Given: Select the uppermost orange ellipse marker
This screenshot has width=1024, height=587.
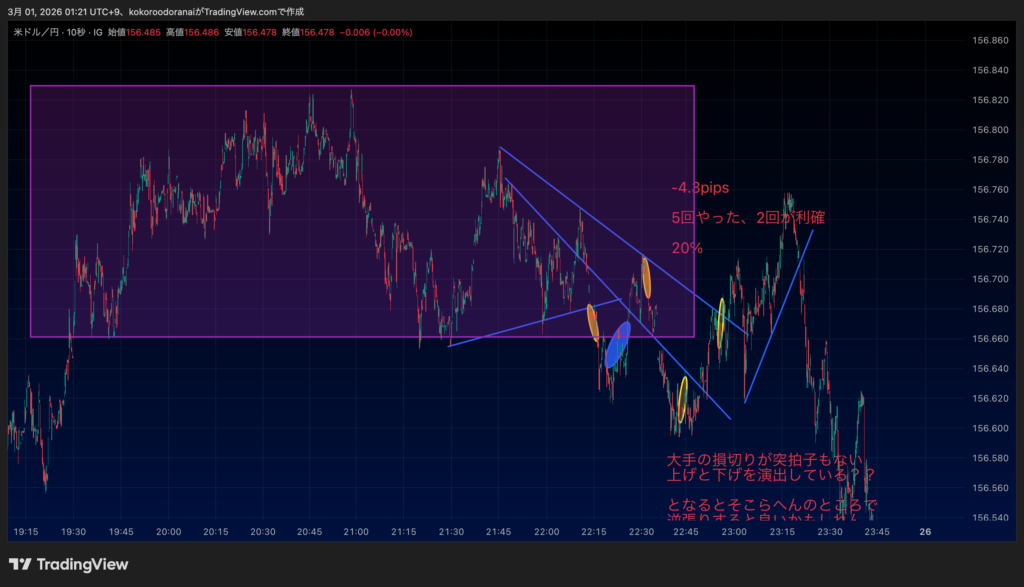Looking at the screenshot, I should [646, 278].
